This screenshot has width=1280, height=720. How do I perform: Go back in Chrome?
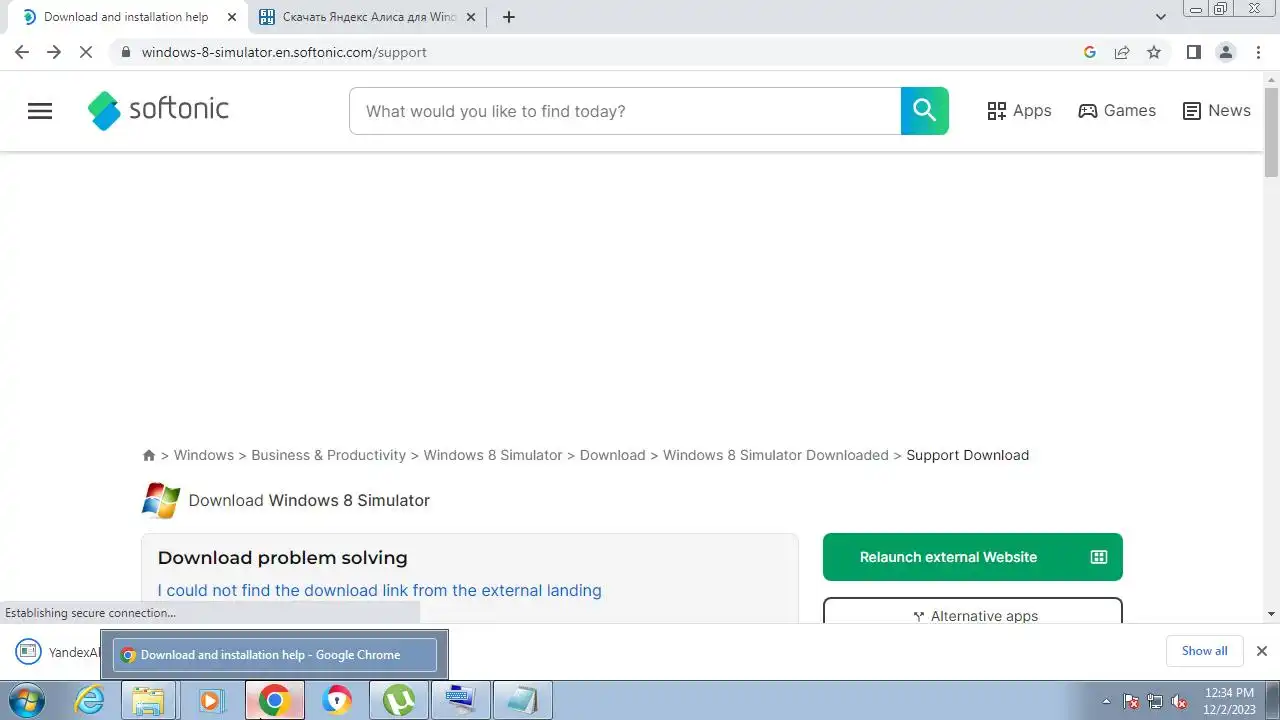[x=22, y=52]
